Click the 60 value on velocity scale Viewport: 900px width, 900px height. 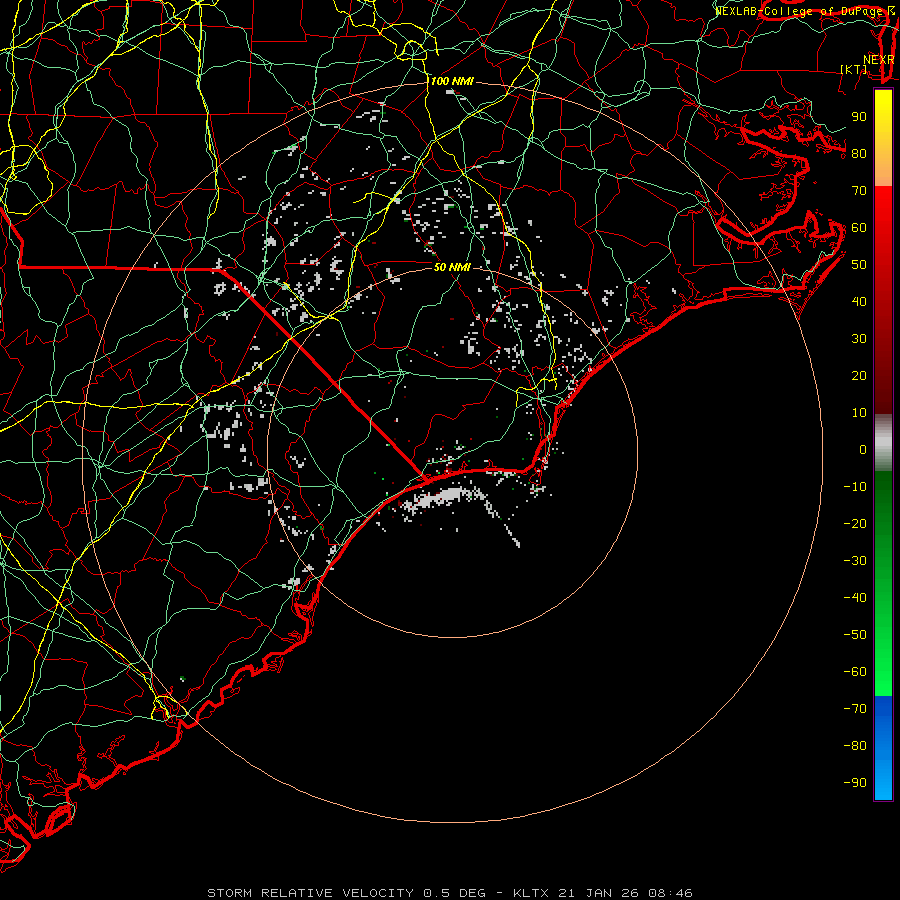tap(859, 228)
